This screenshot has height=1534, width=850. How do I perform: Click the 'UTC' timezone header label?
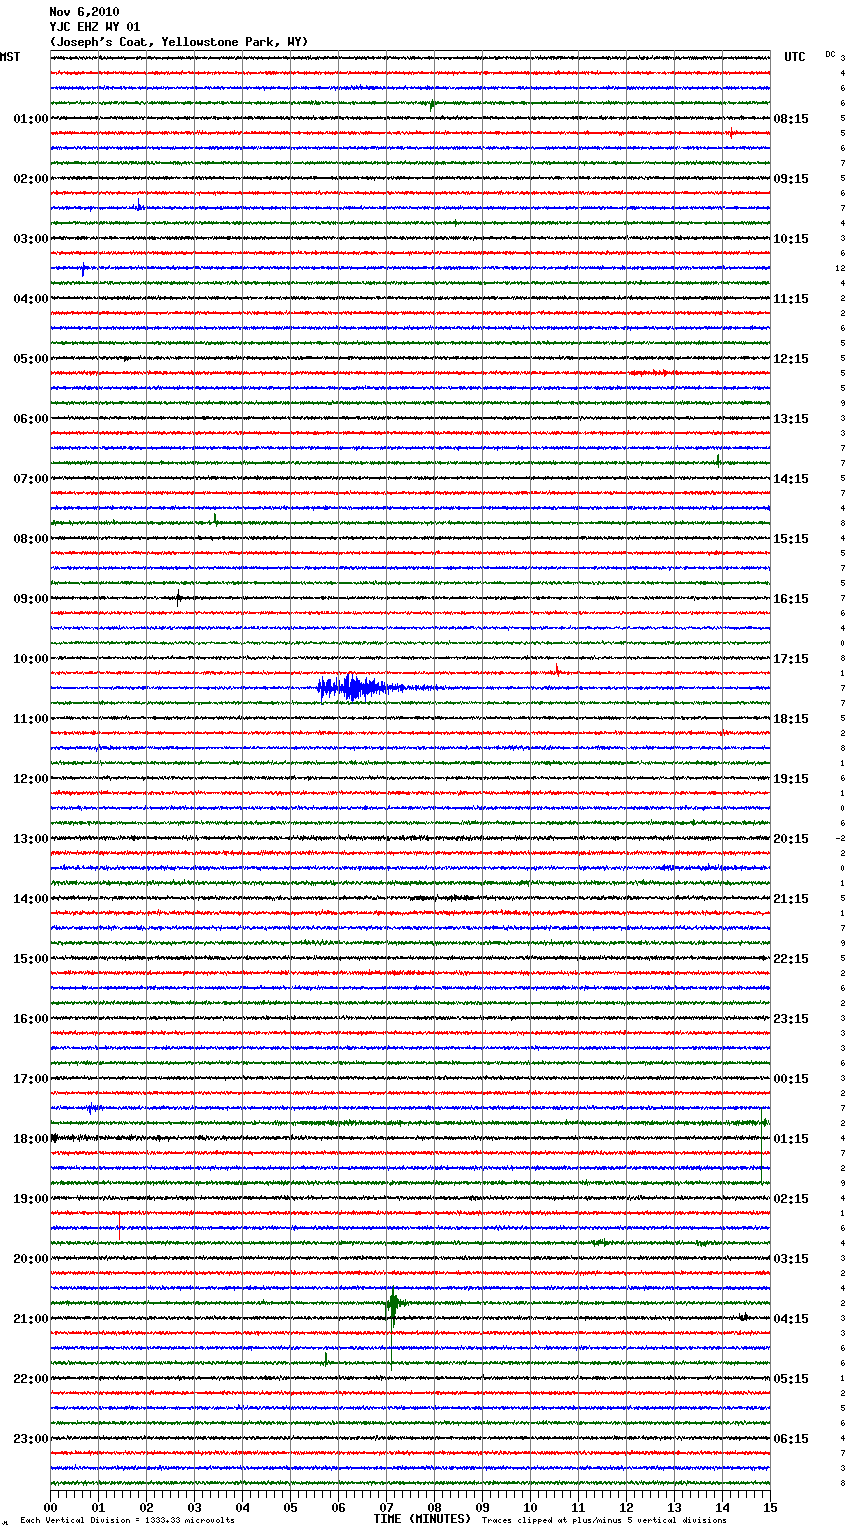[795, 57]
